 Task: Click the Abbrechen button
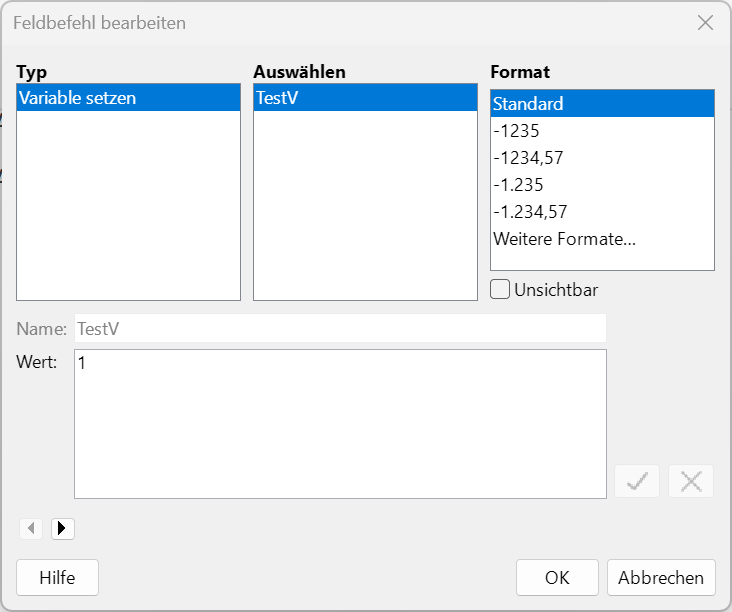point(661,577)
